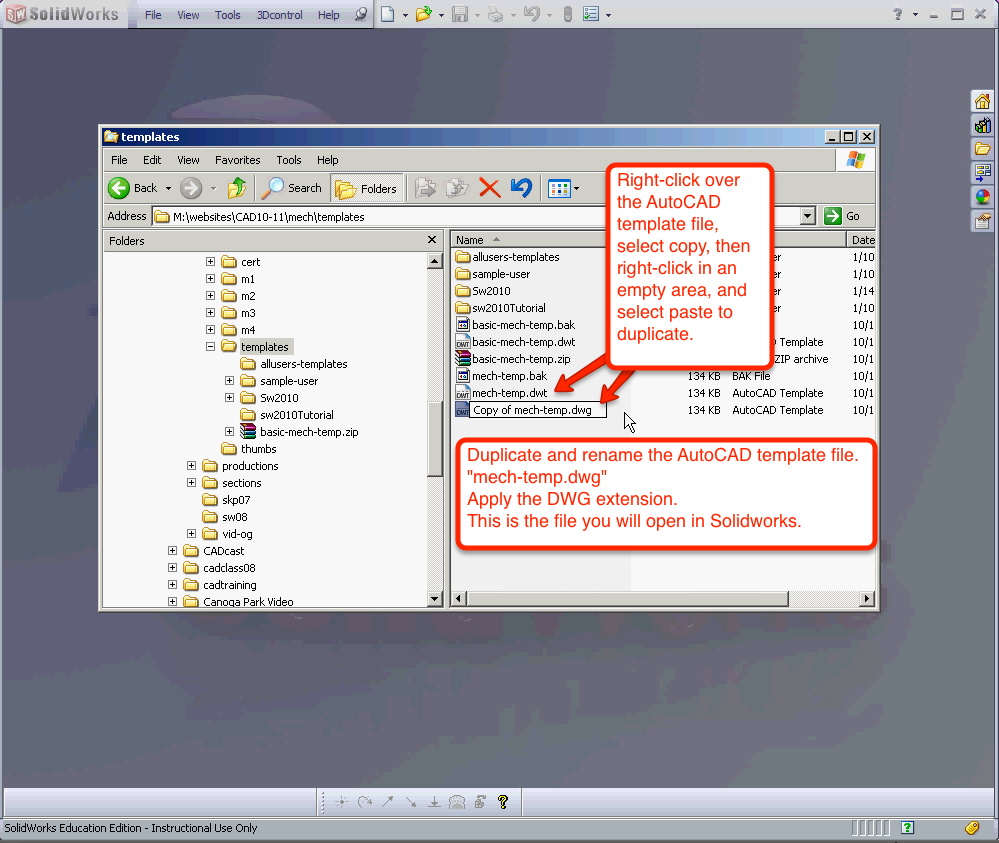The height and width of the screenshot is (843, 999).
Task: Click the SolidWorks New document icon
Action: point(387,14)
